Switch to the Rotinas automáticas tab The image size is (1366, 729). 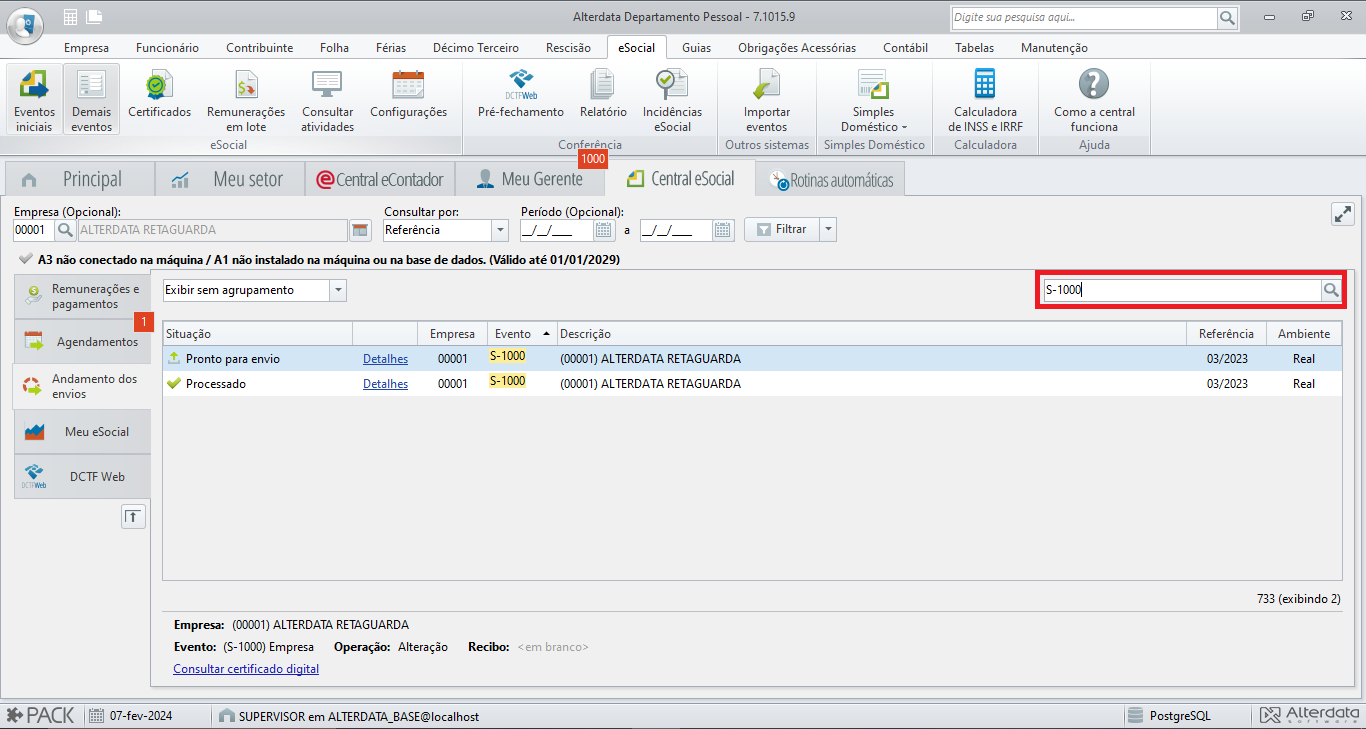831,180
